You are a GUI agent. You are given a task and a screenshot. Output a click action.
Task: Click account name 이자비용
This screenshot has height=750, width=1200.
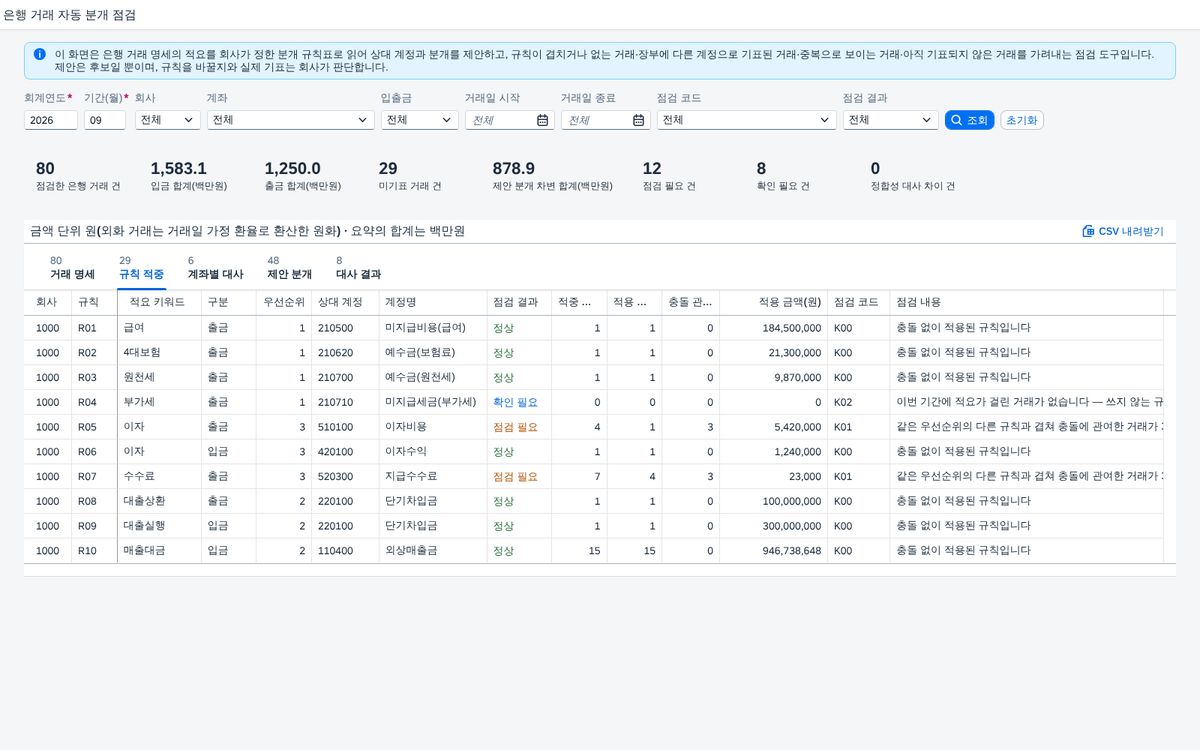coord(406,427)
